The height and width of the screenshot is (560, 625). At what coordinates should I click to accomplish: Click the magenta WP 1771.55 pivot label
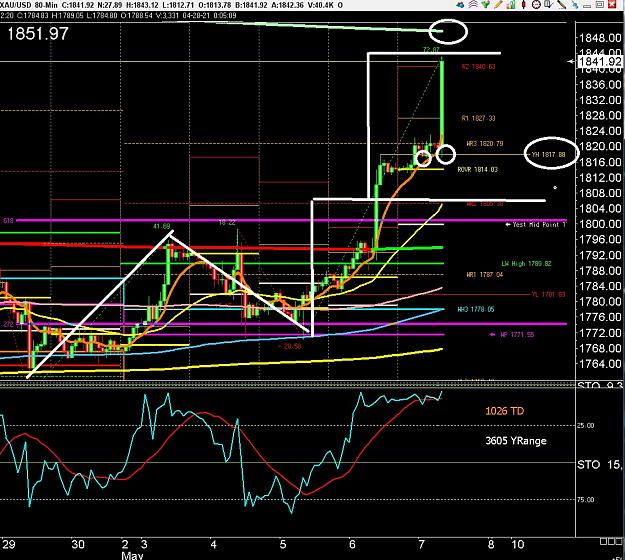pos(517,335)
